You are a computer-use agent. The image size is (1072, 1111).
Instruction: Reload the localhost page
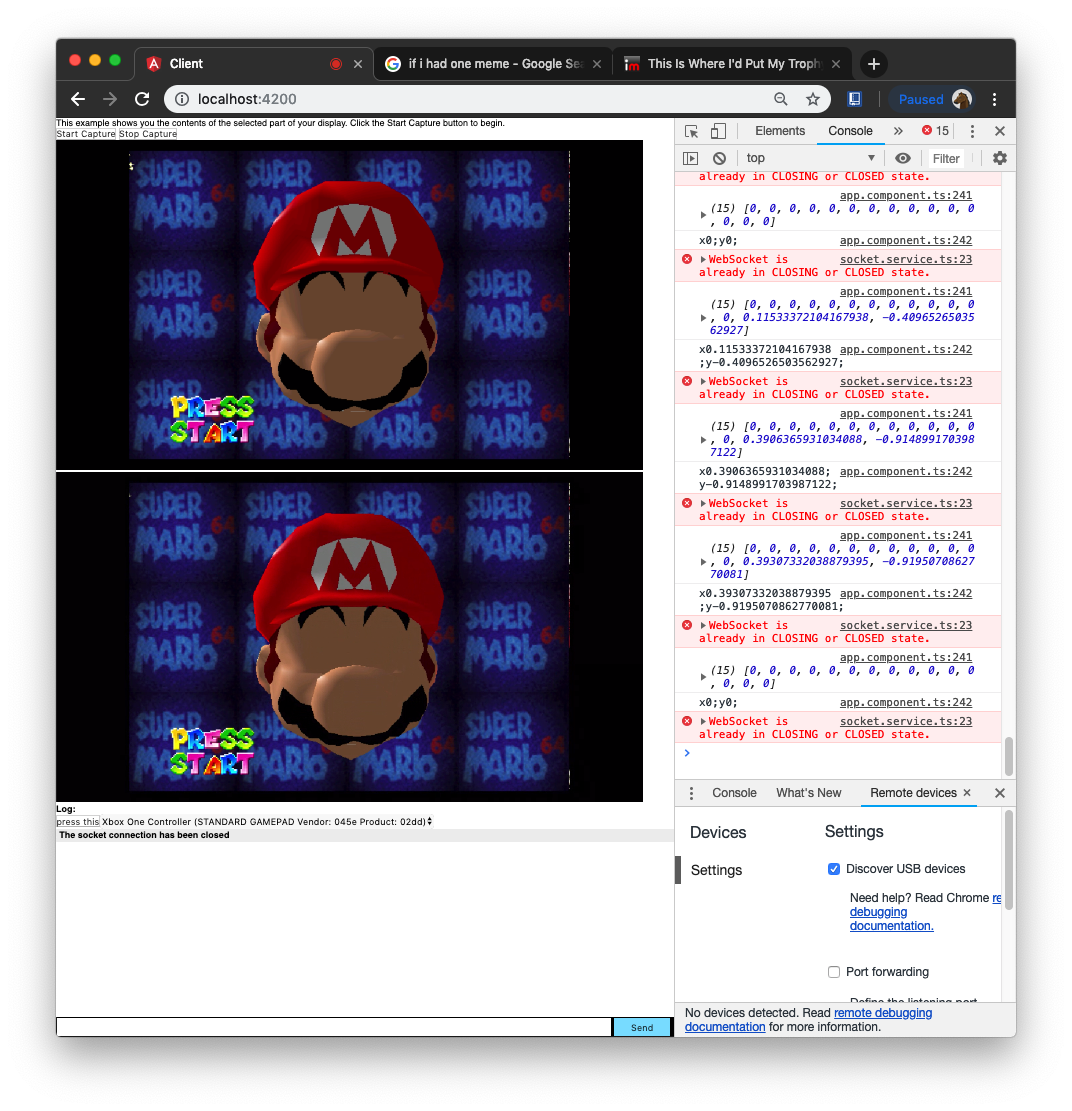tap(142, 99)
